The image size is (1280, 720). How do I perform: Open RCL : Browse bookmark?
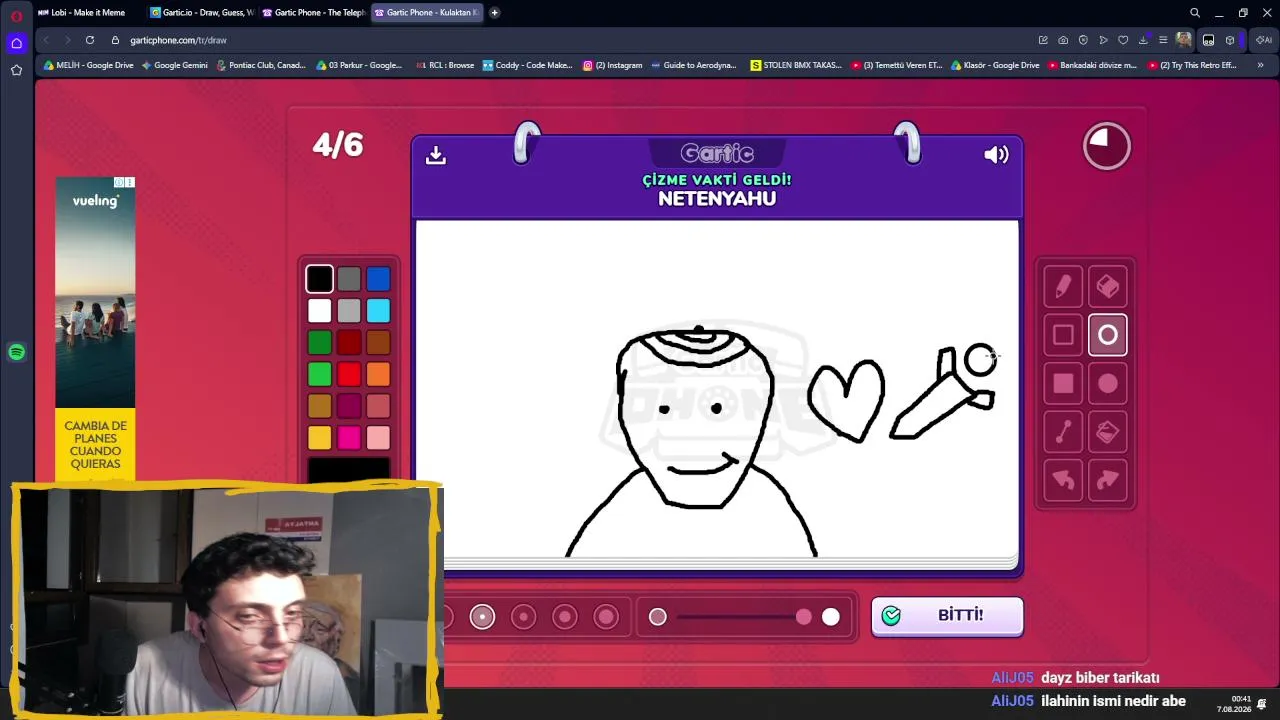[444, 65]
